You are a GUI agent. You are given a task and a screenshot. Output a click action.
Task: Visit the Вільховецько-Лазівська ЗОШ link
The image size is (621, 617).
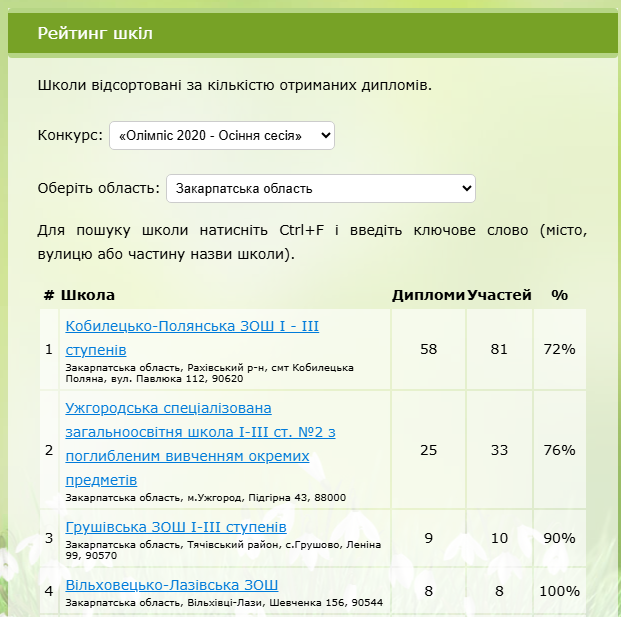[171, 585]
